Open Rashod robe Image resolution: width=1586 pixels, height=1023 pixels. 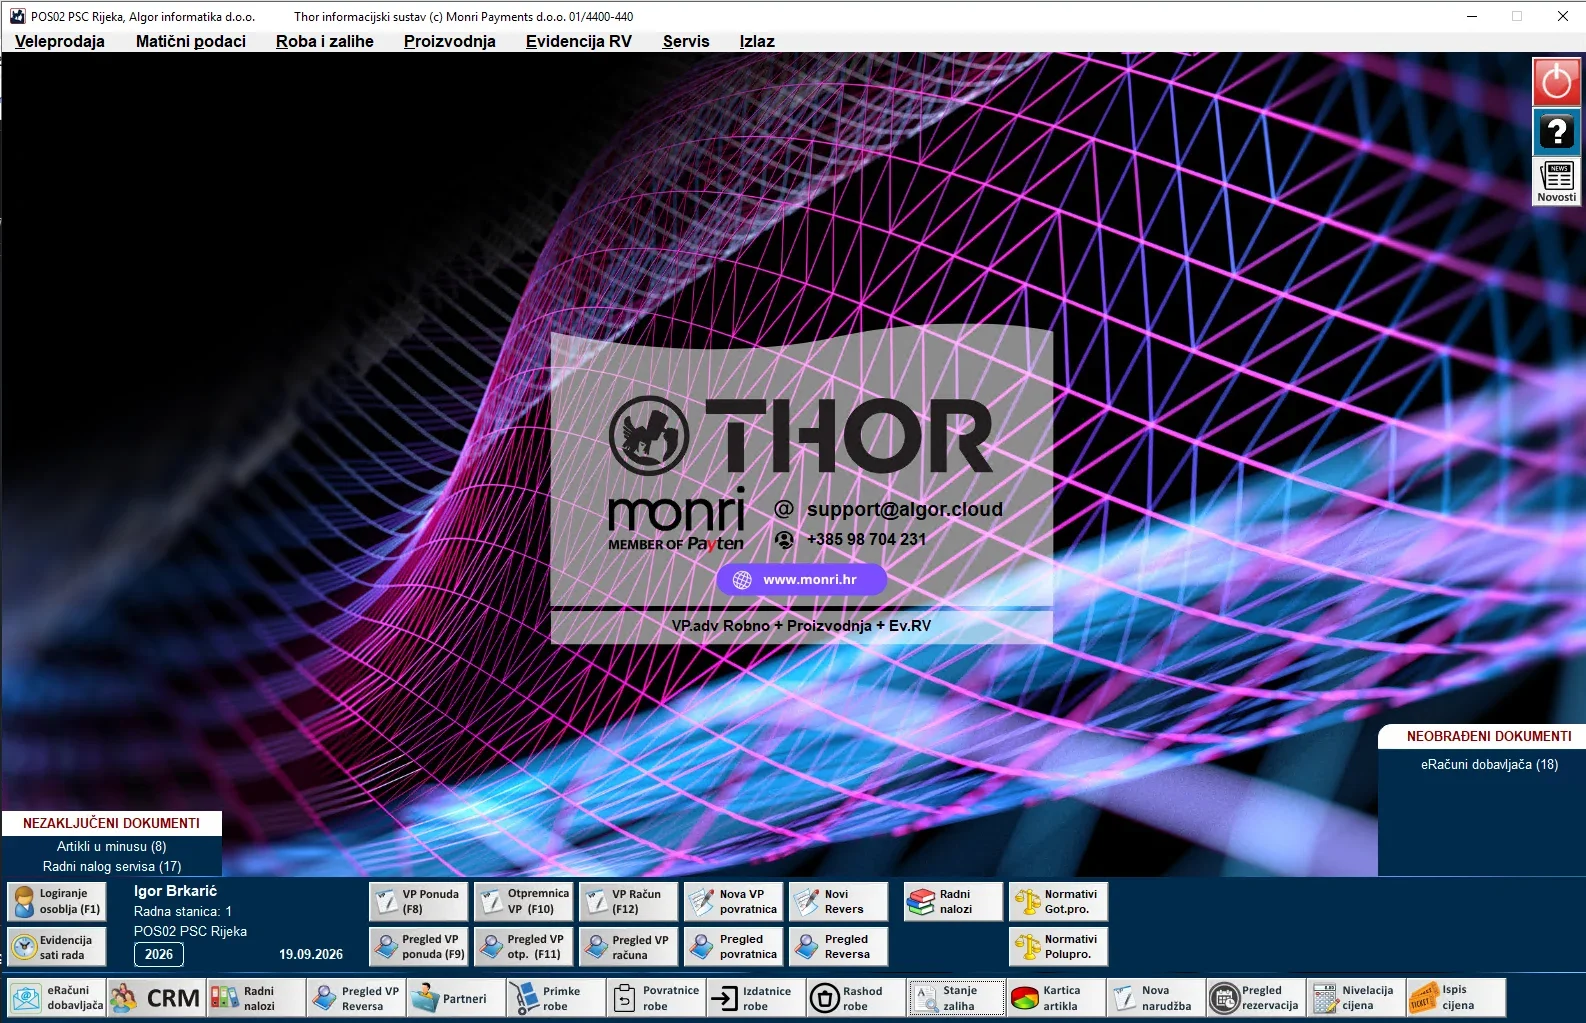[x=857, y=998]
